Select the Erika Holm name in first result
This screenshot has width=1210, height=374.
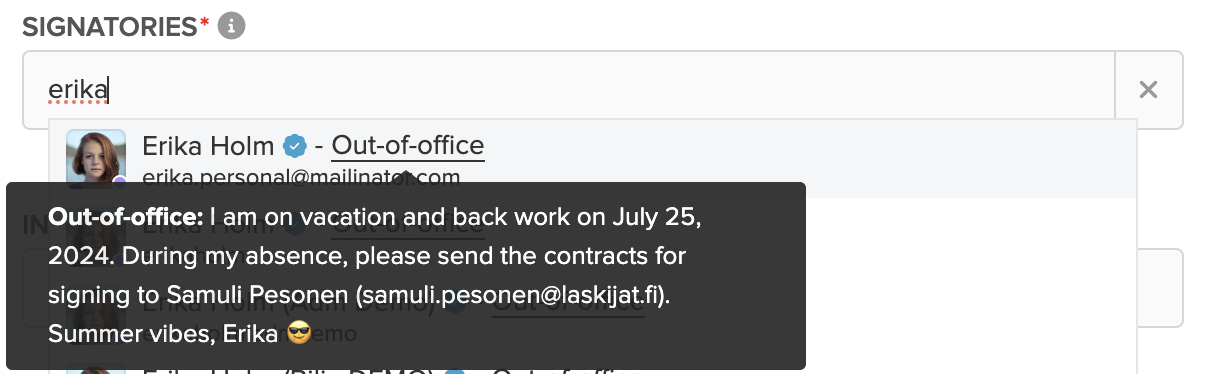208,146
